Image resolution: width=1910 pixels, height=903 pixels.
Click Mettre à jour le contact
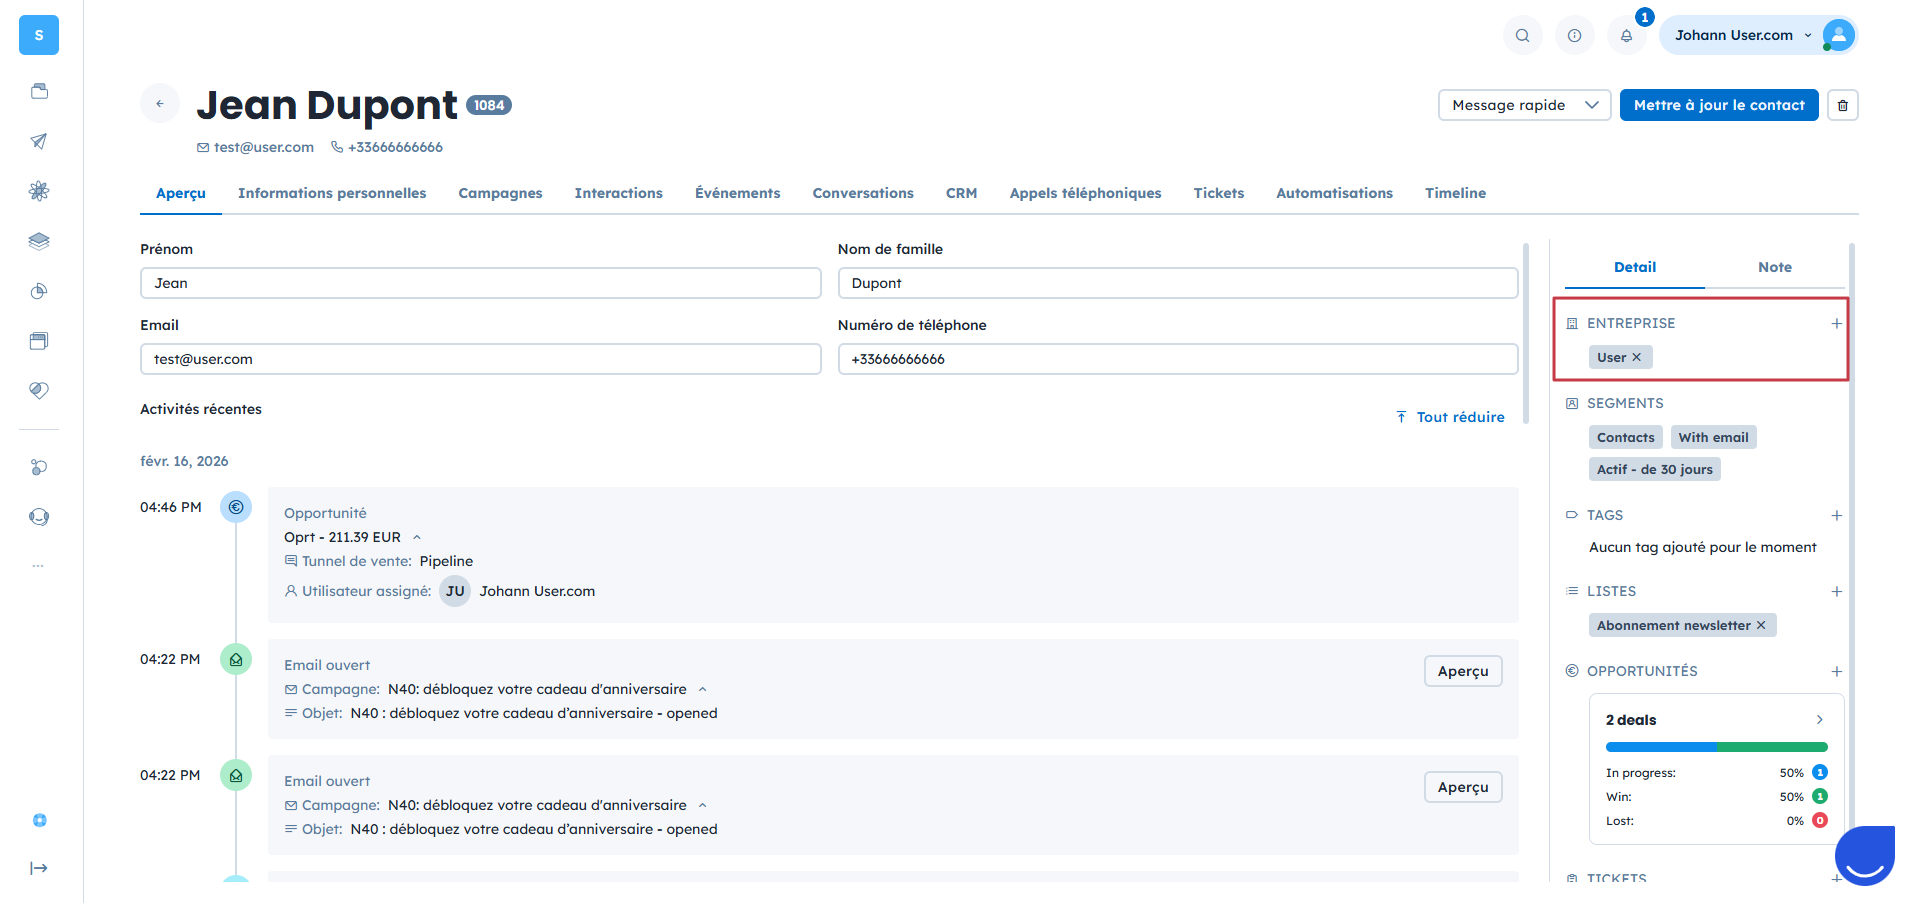pyautogui.click(x=1719, y=105)
